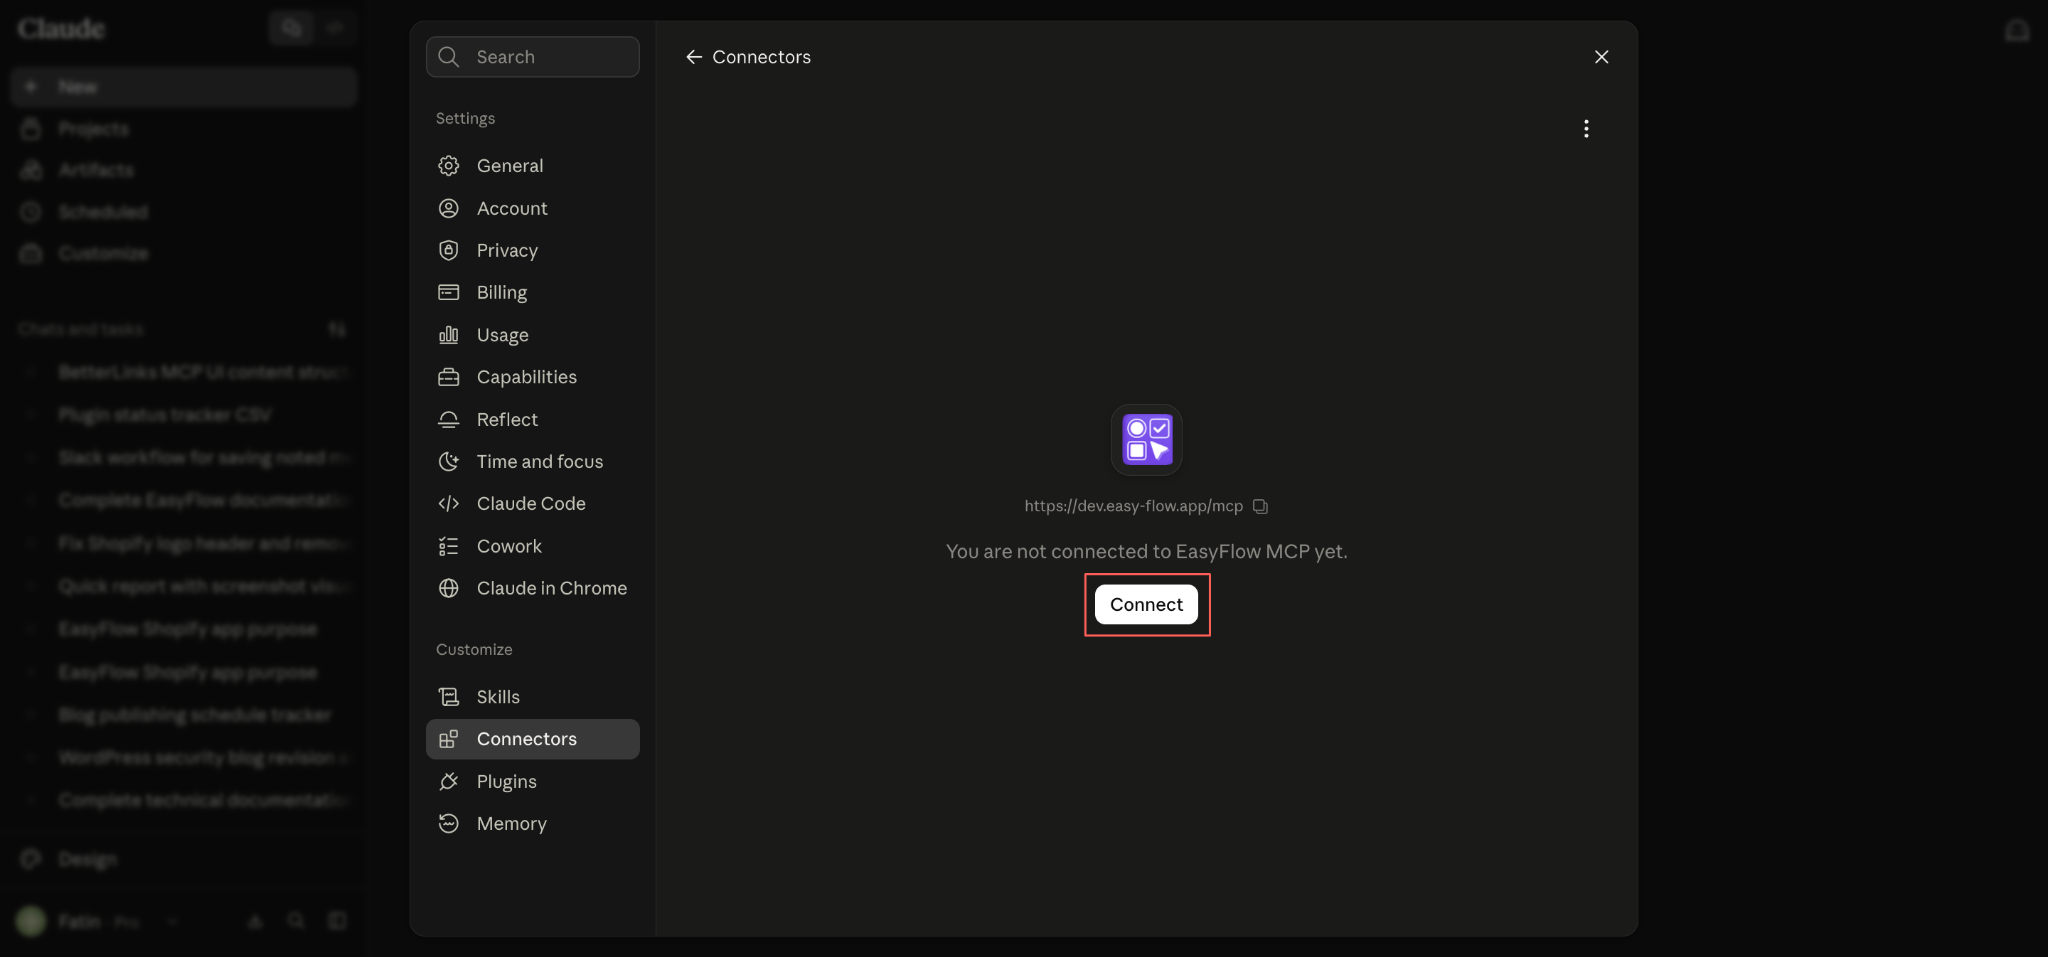Click the magnifier icon in Search
This screenshot has height=957, width=2048.
pyautogui.click(x=449, y=57)
